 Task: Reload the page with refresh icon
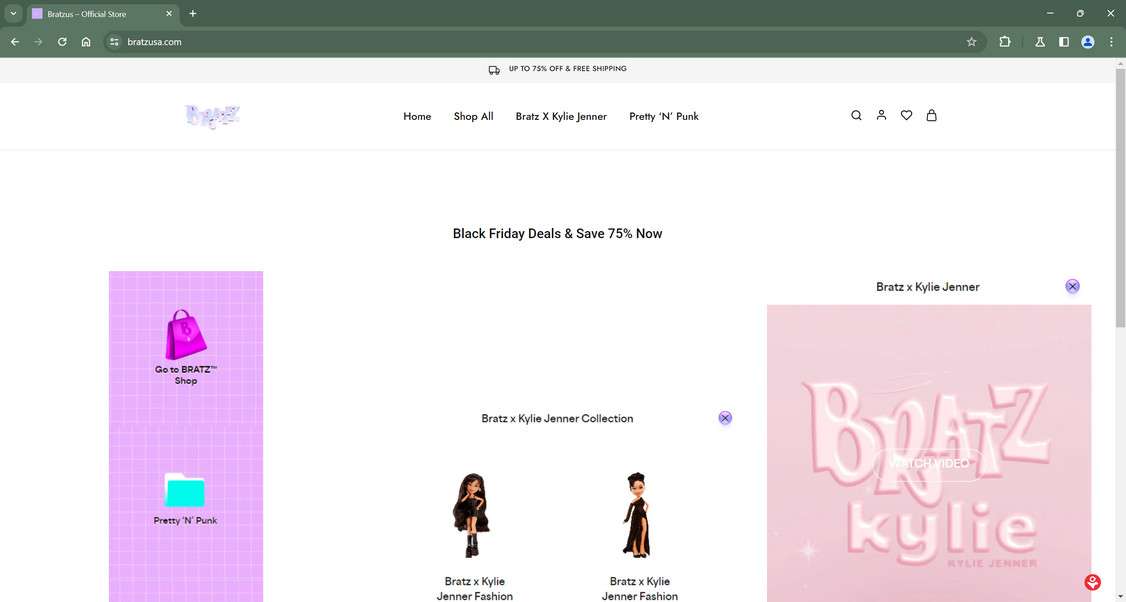click(x=62, y=42)
